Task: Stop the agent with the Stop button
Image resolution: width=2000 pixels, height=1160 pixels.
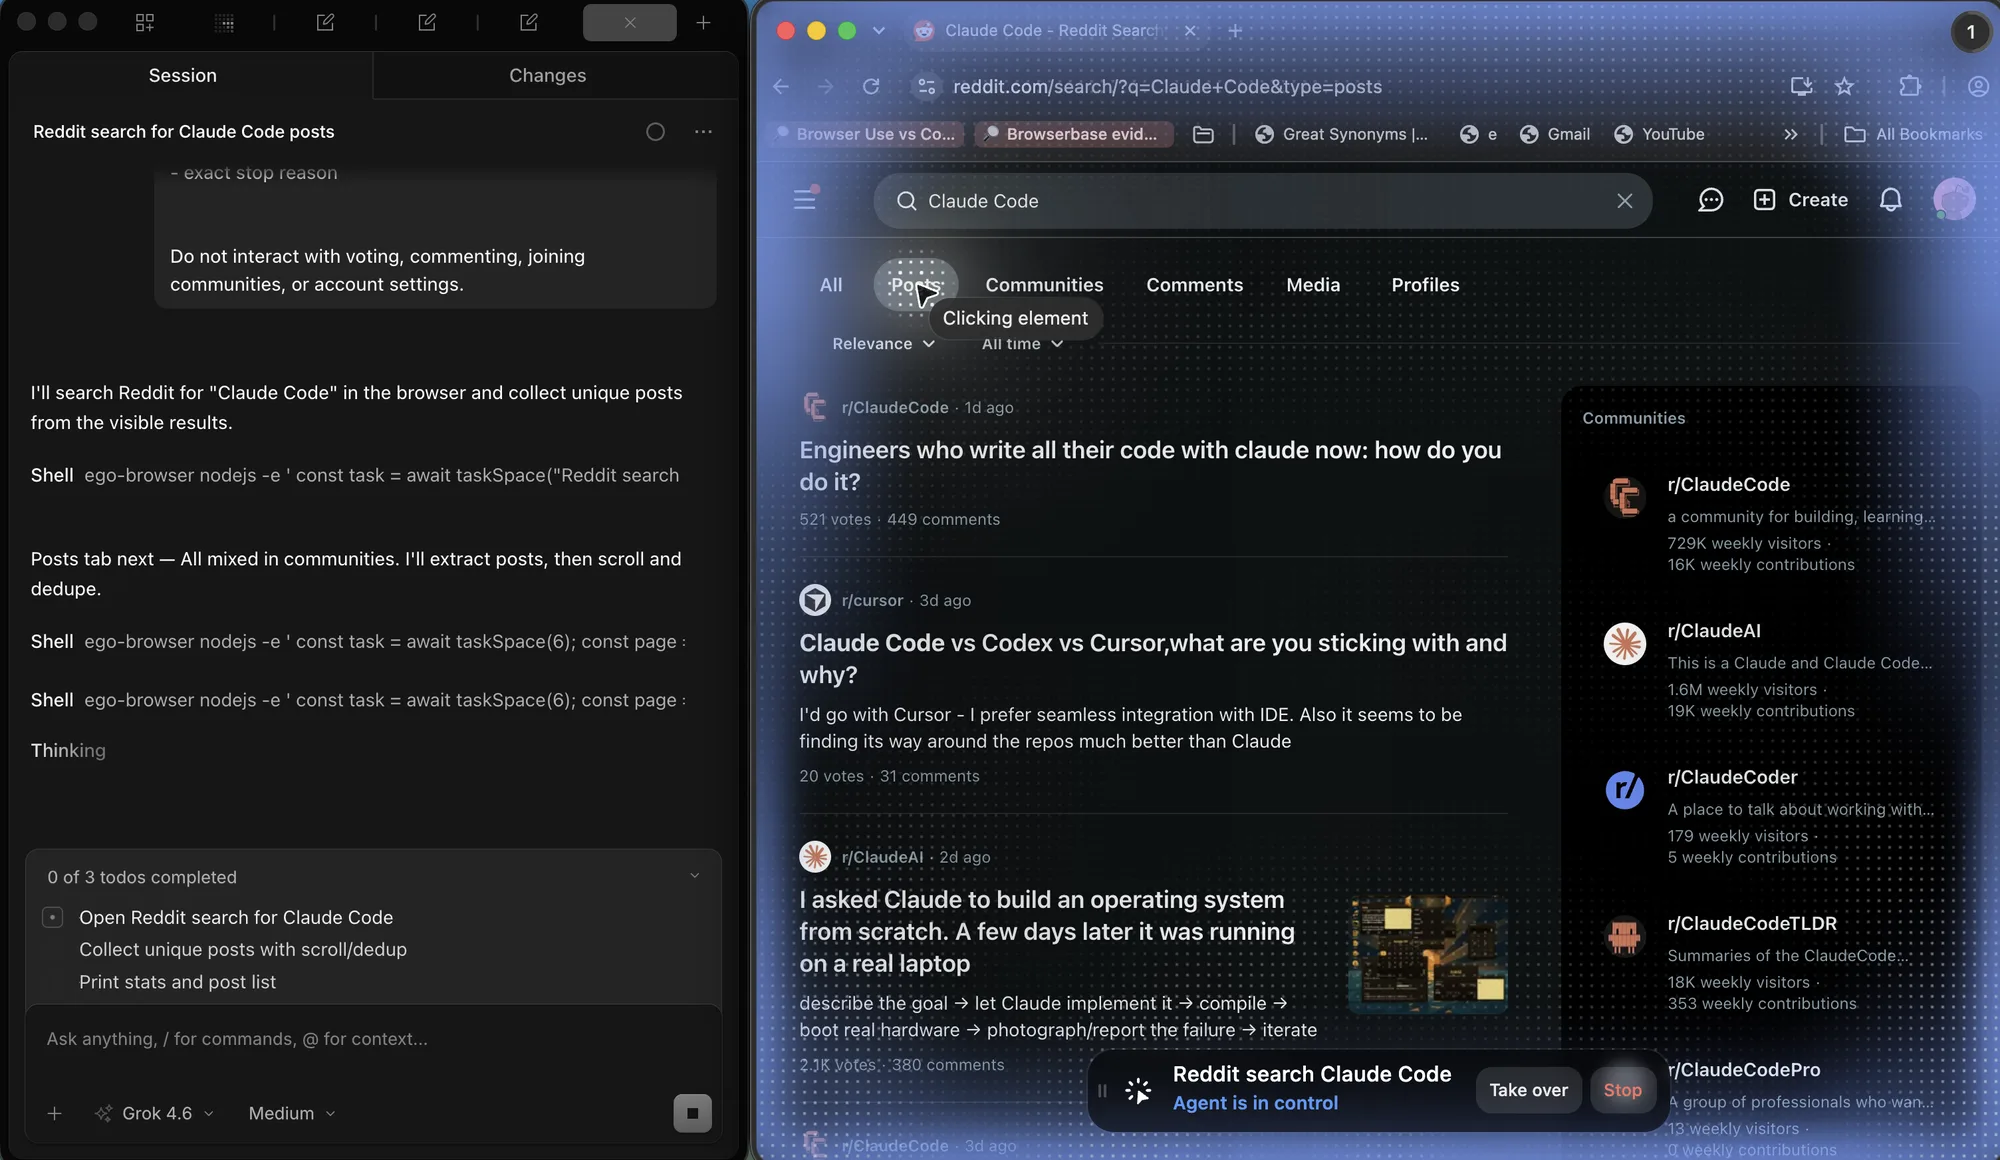Action: coord(1622,1090)
